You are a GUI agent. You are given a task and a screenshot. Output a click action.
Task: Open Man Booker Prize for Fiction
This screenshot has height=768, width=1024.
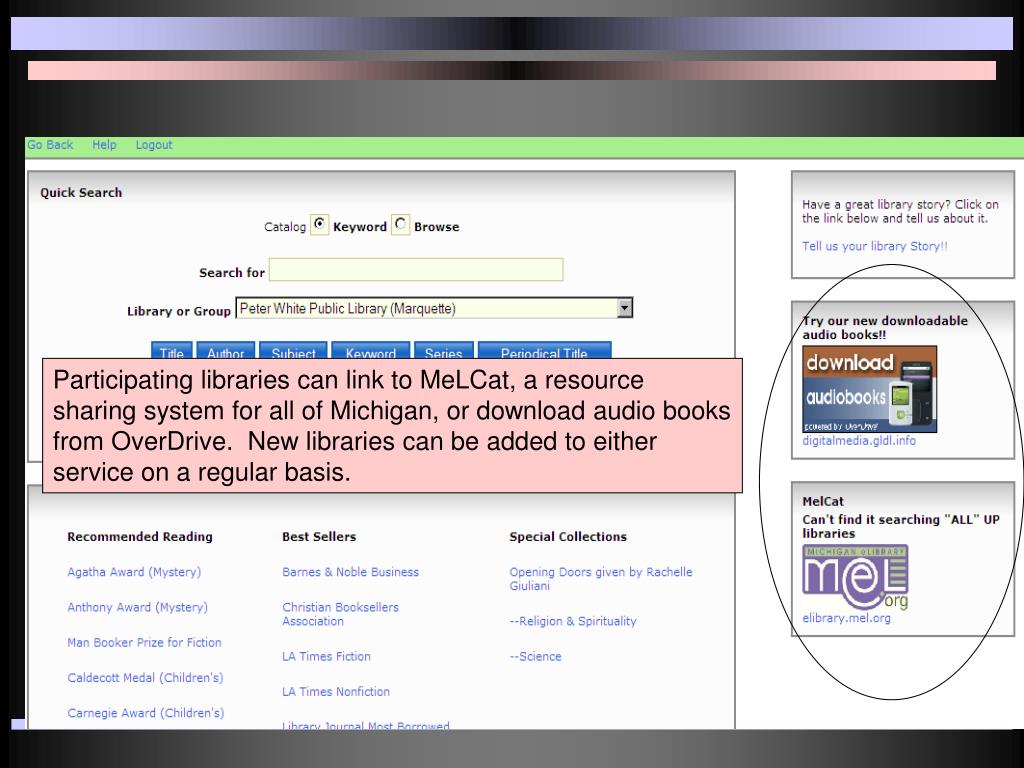tap(144, 643)
